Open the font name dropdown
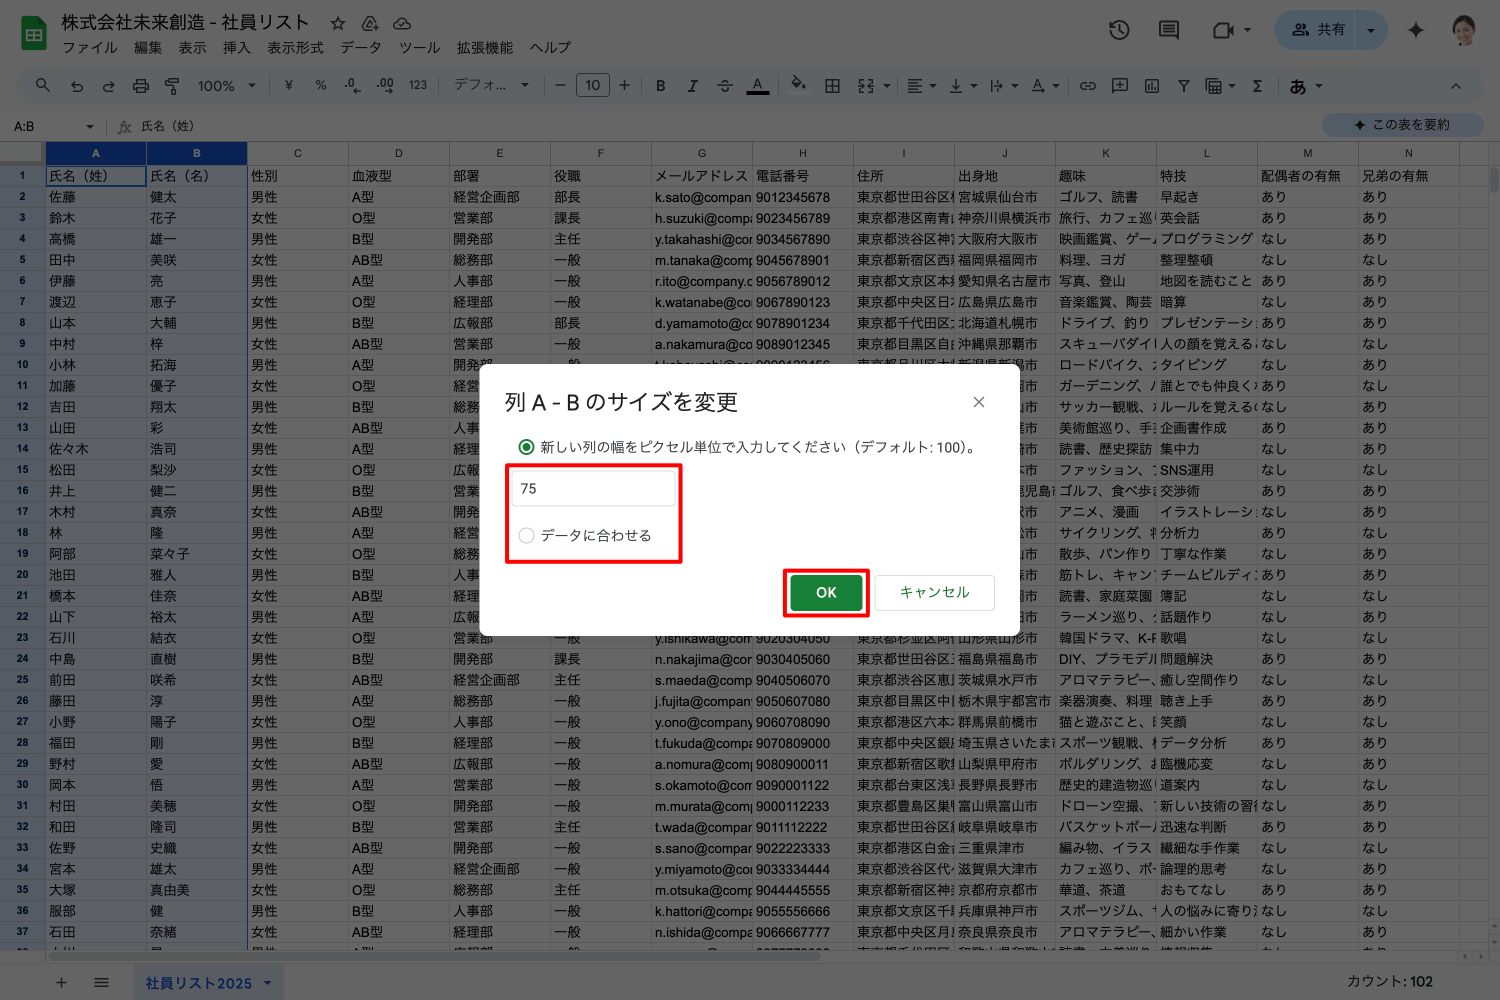Screen dimensions: 1500x1000 [491, 86]
